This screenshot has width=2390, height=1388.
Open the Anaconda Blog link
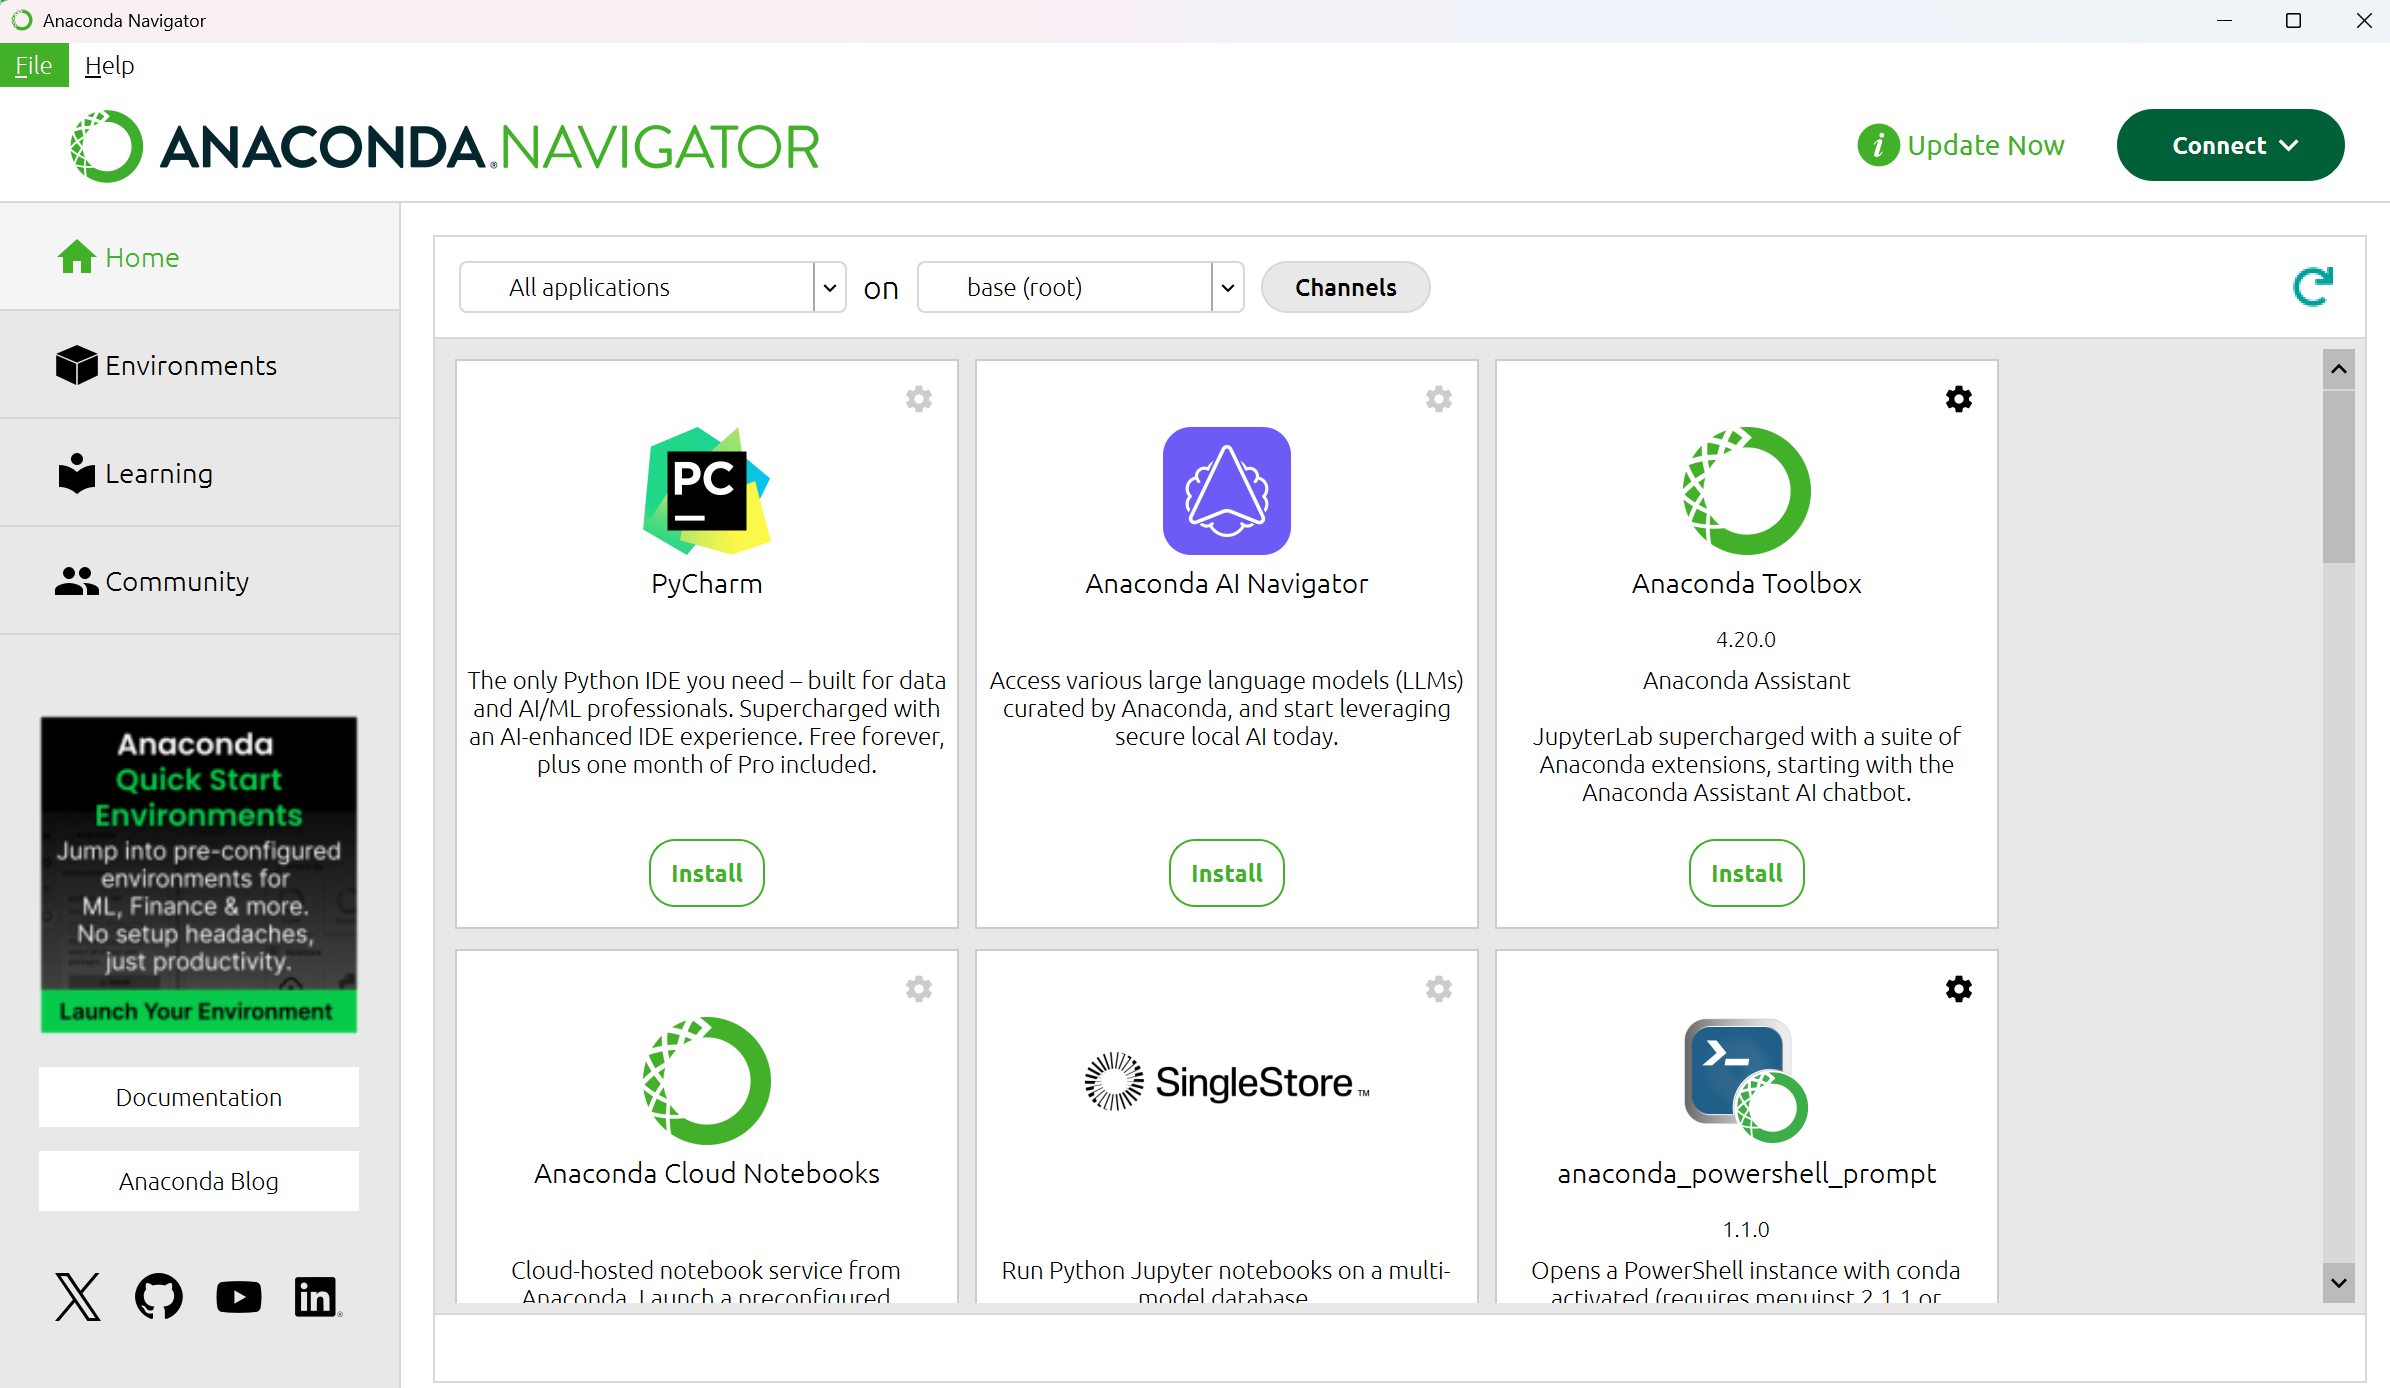[198, 1181]
